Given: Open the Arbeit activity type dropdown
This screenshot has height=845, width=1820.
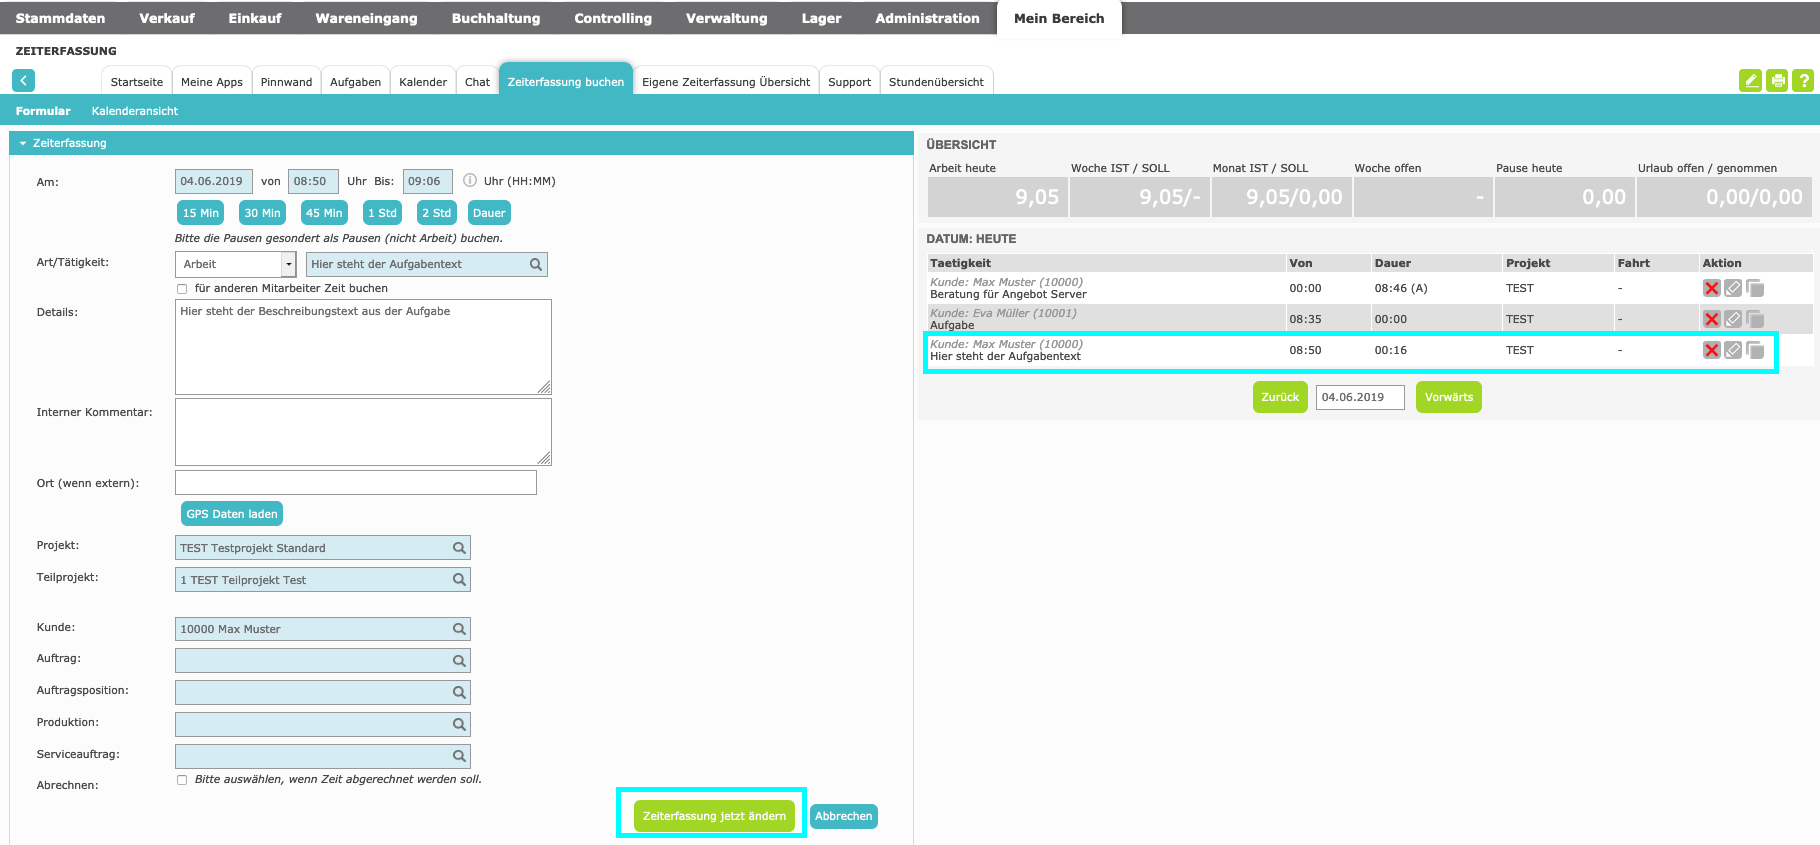Looking at the screenshot, I should point(288,264).
